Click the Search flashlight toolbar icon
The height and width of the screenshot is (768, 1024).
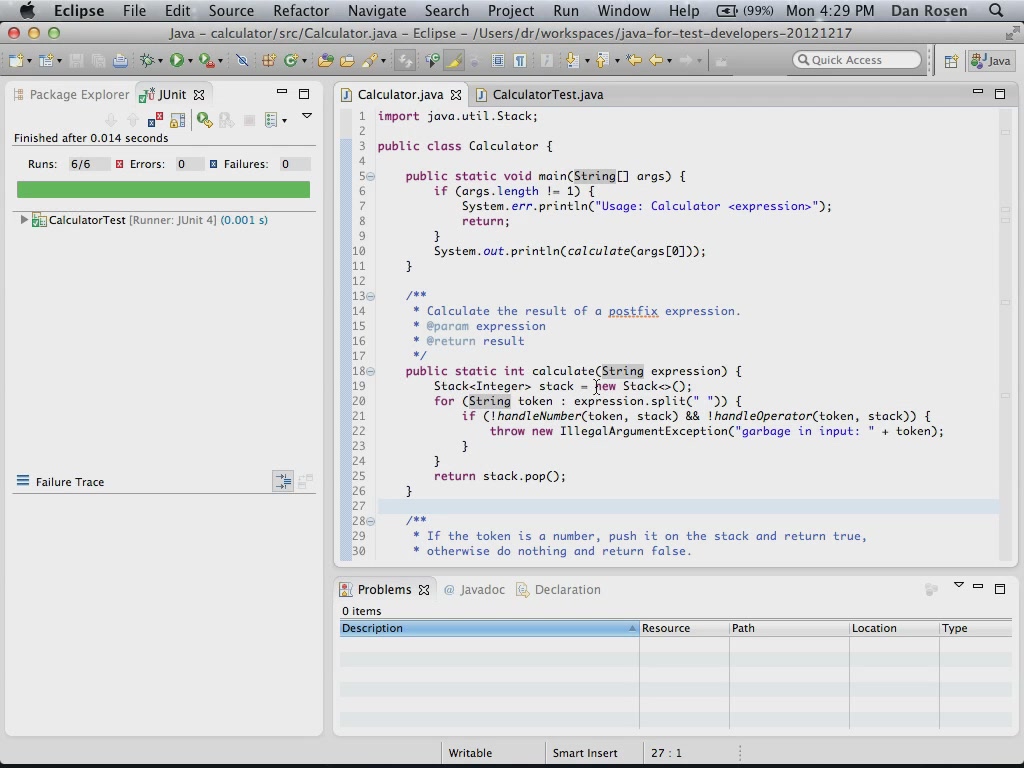370,61
